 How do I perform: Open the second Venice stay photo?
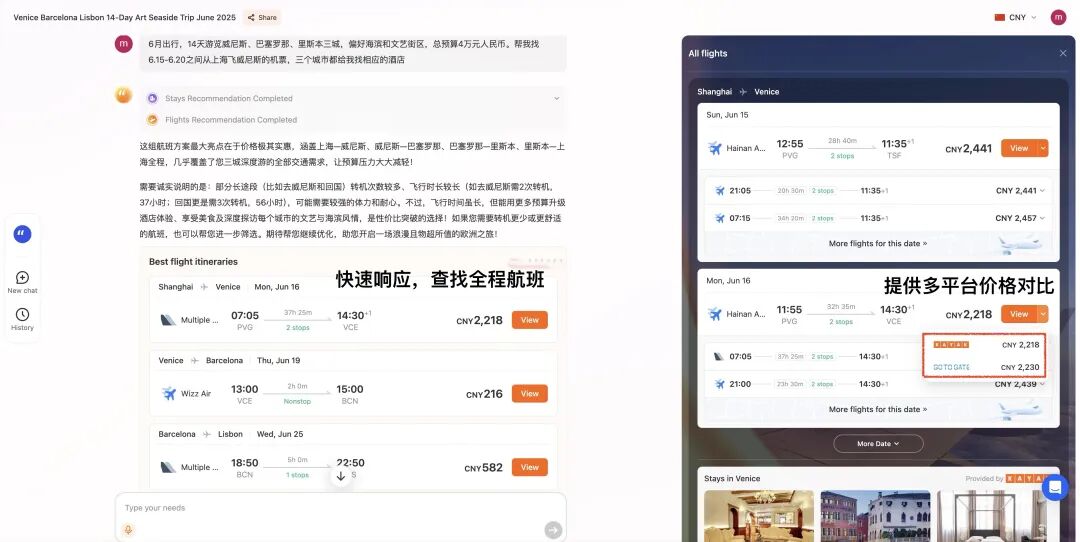pos(875,516)
